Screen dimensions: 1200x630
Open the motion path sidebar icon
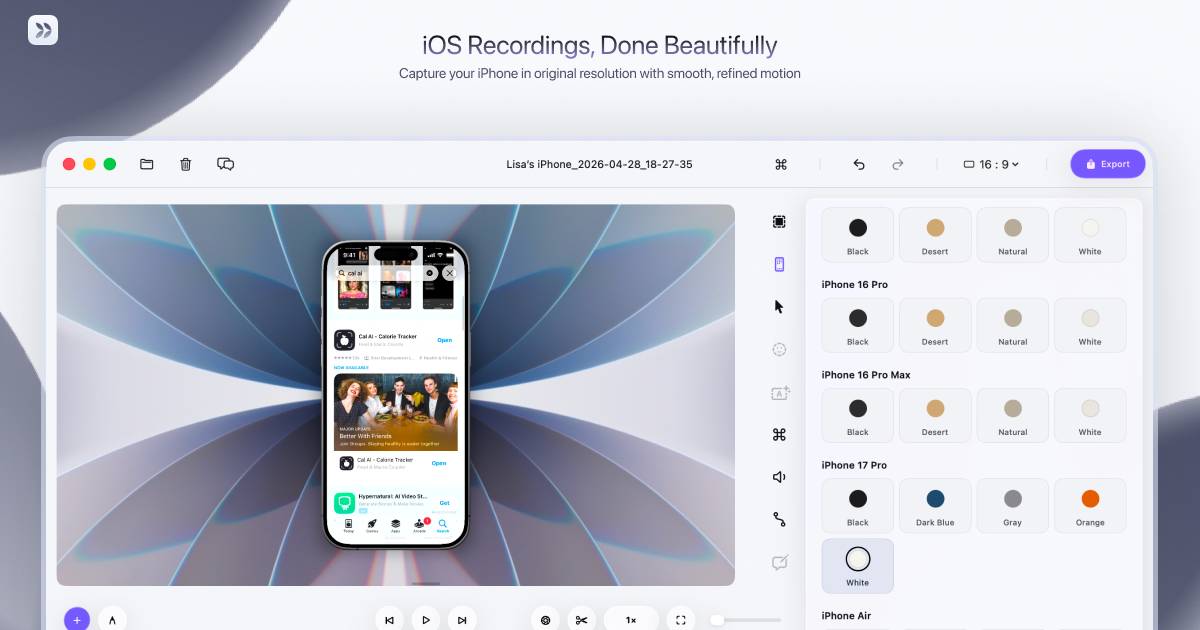779,519
